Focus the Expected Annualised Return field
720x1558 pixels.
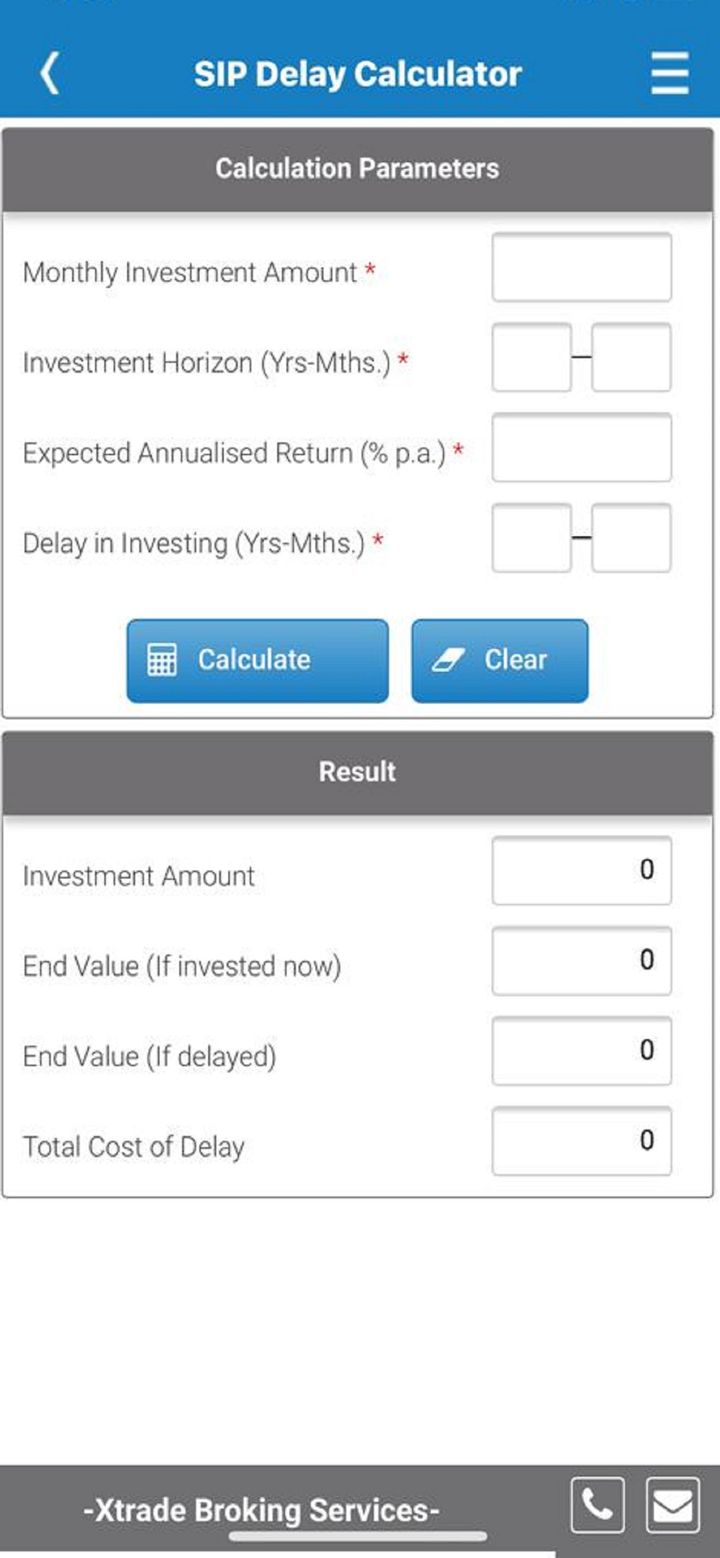[x=581, y=448]
